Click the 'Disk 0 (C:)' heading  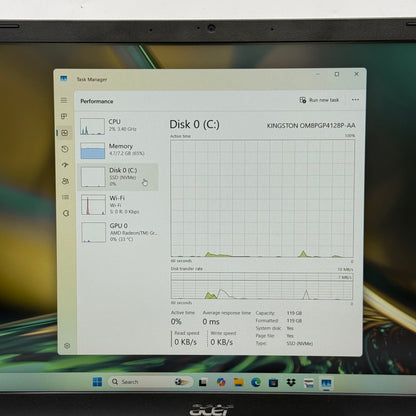click(195, 124)
